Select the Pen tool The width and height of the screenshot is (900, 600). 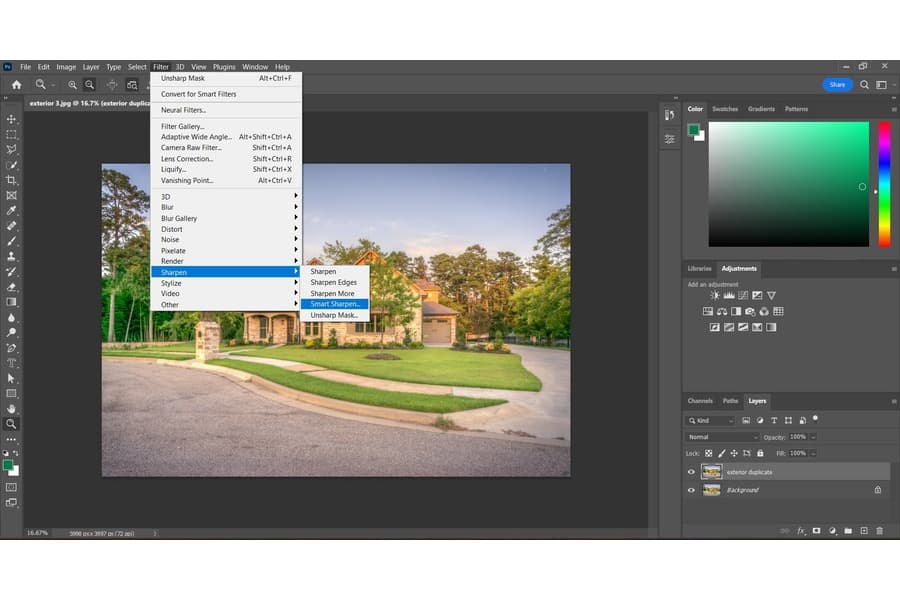tap(11, 348)
